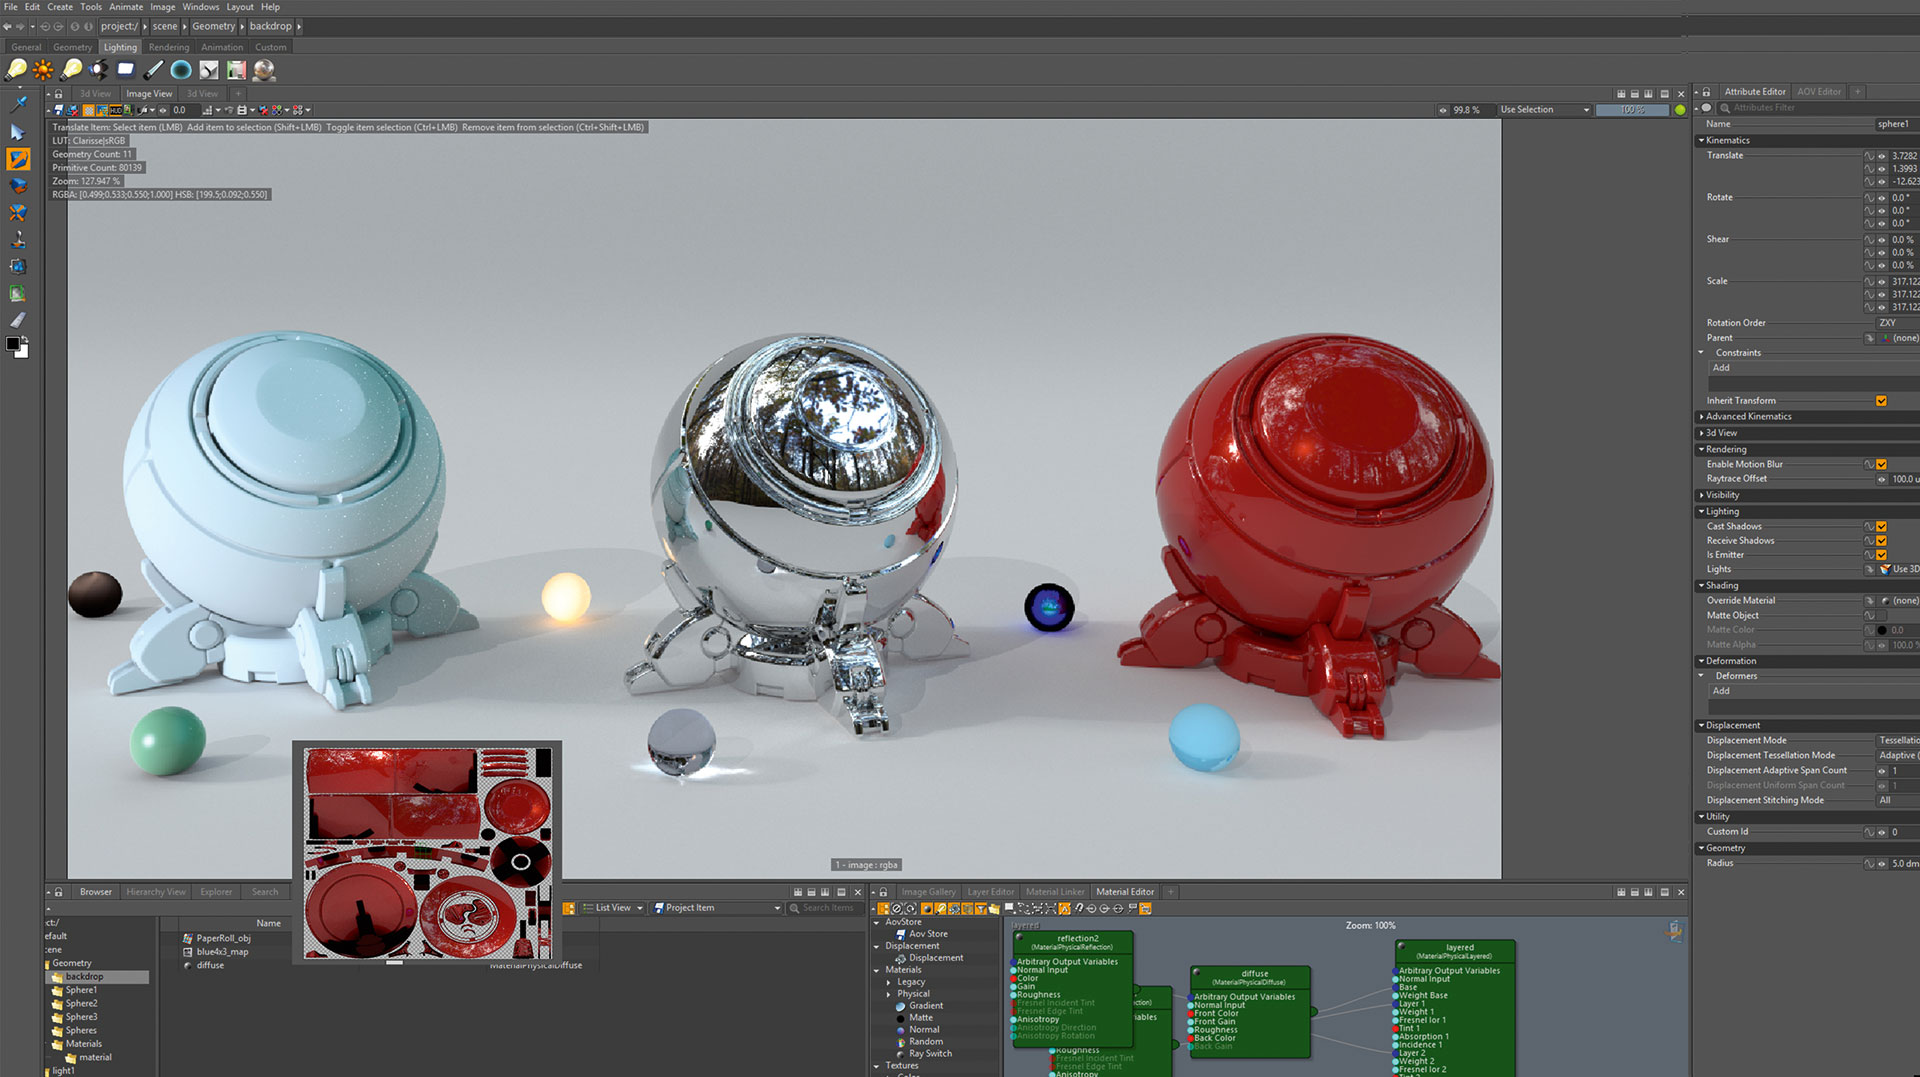Image resolution: width=1920 pixels, height=1077 pixels.
Task: Click the project:/ breadcrumb
Action: coord(119,26)
